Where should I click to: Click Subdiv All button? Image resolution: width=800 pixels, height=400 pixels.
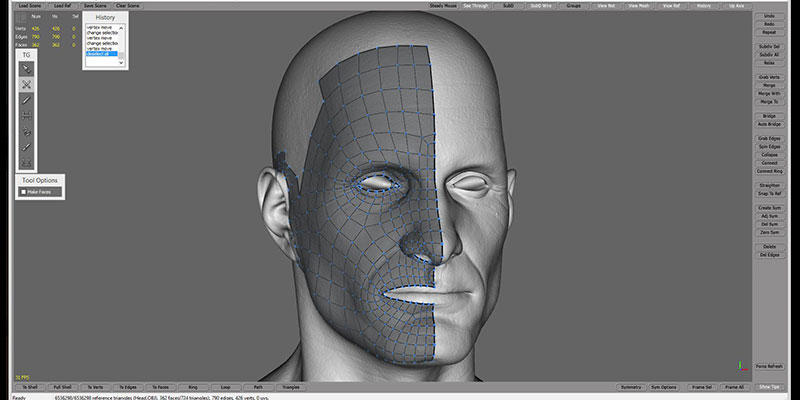click(769, 55)
